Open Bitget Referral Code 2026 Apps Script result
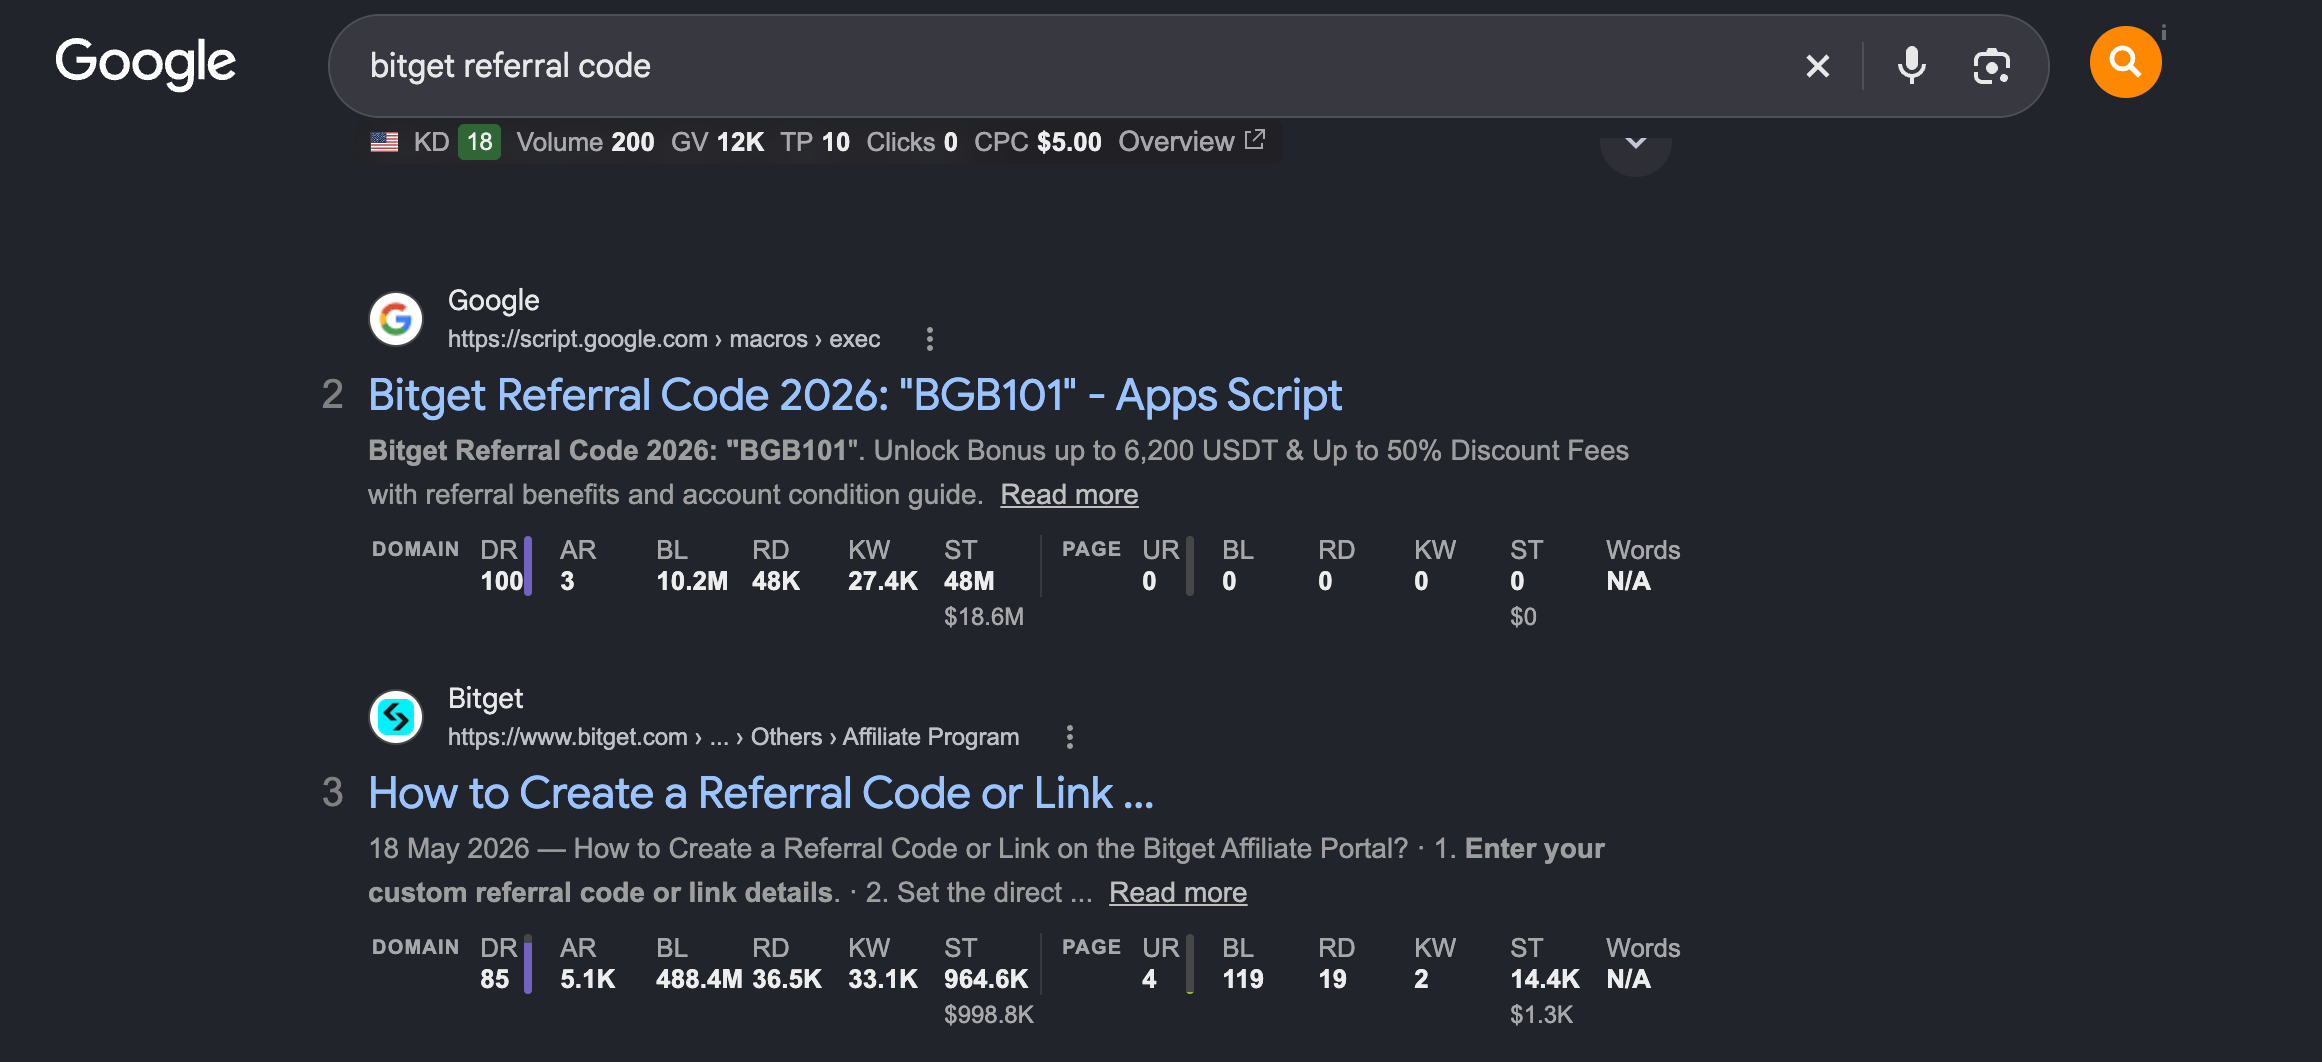The width and height of the screenshot is (2322, 1062). 855,395
